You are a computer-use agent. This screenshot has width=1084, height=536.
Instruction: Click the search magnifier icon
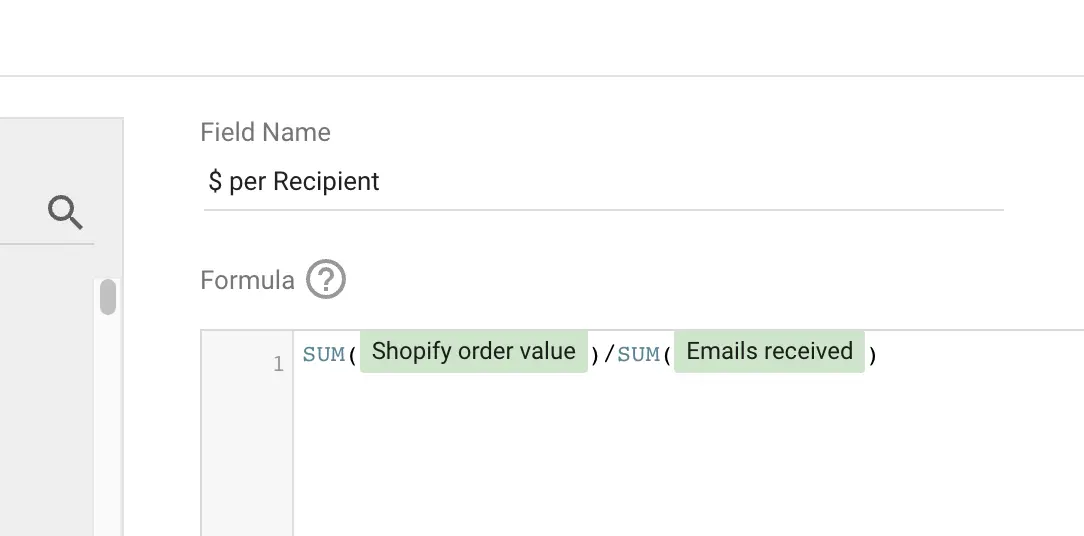65,212
